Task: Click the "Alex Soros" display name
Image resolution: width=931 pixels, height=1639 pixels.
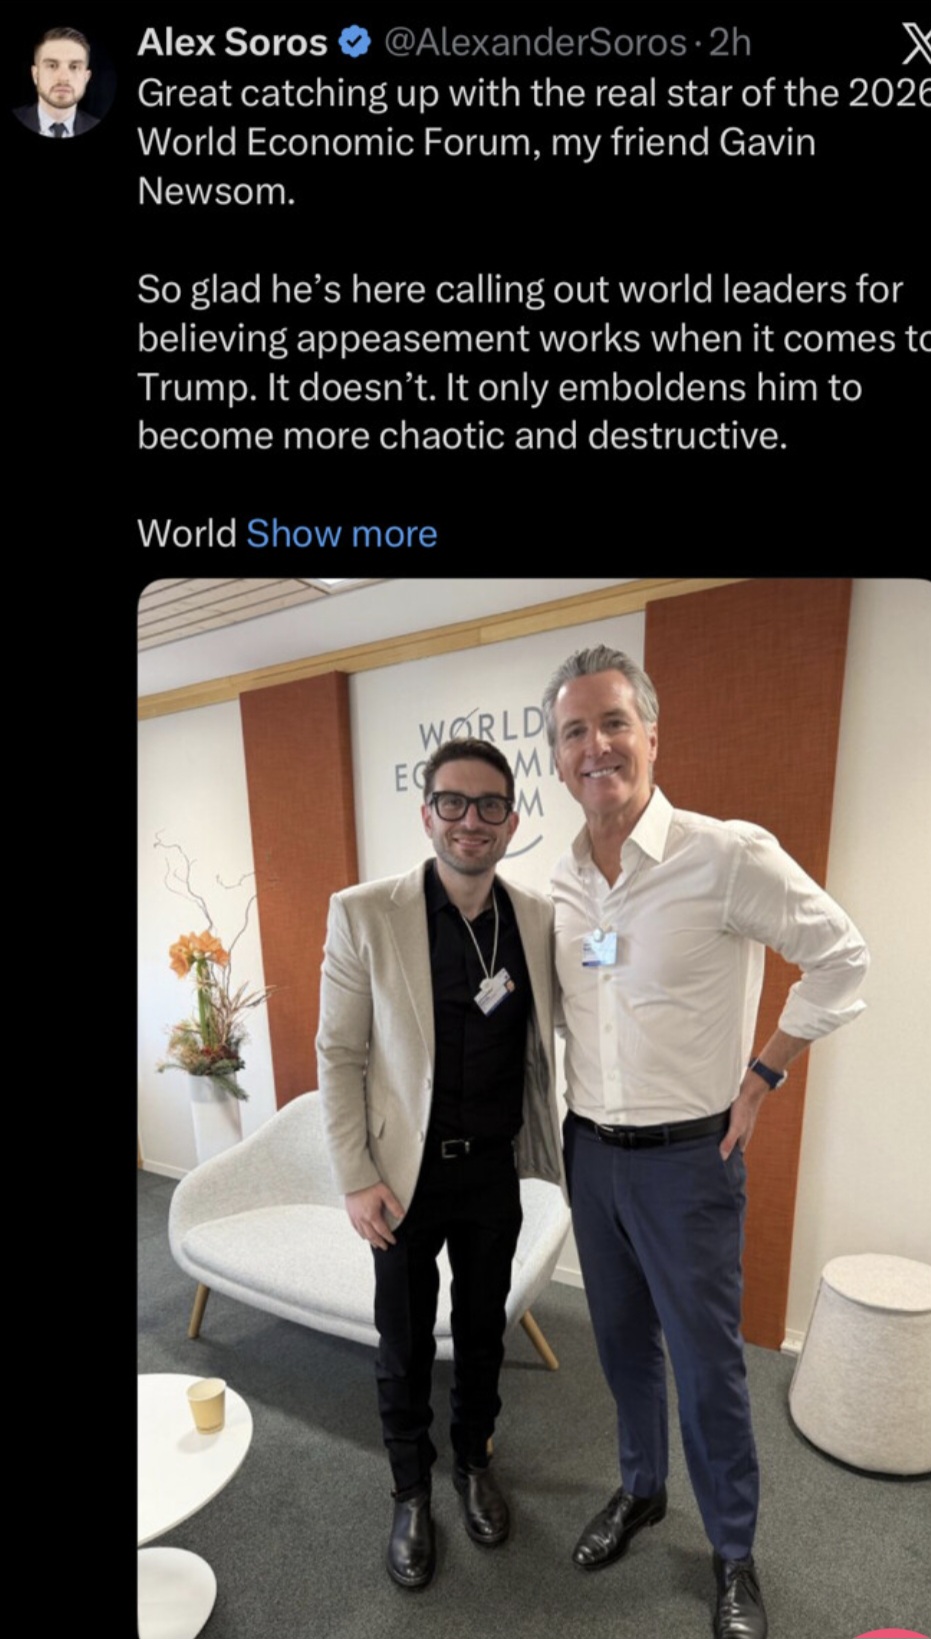Action: 232,42
